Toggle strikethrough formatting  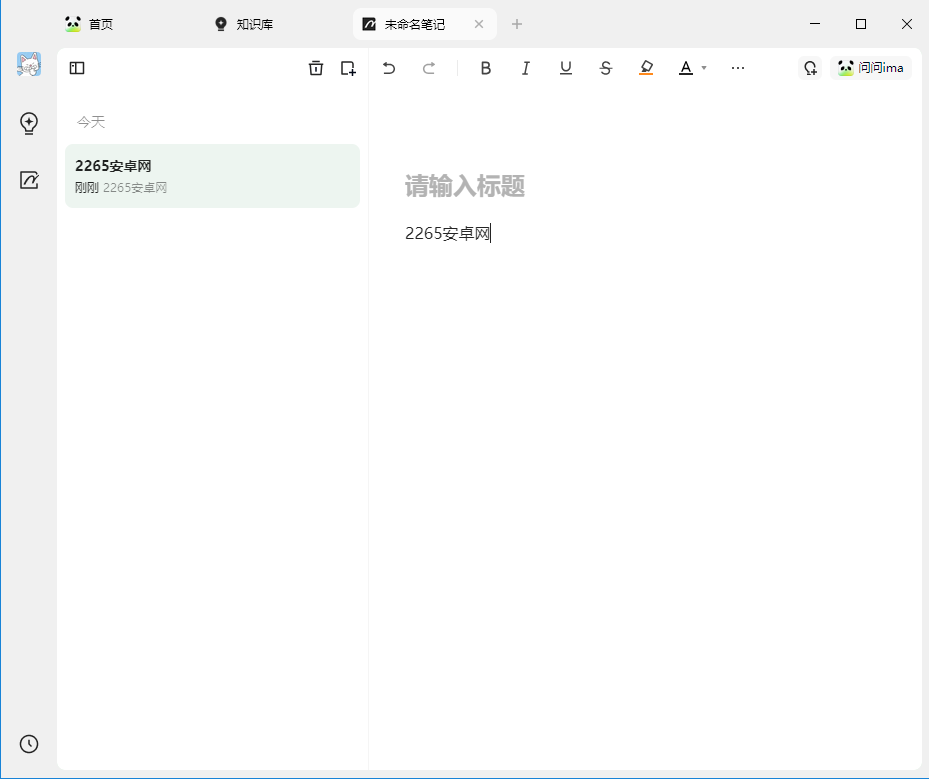coord(606,68)
